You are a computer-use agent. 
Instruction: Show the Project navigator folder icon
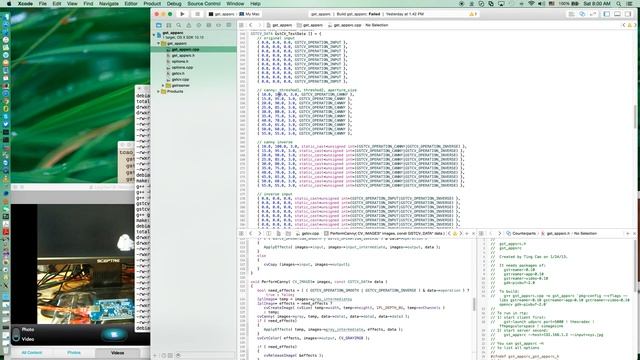pos(159,25)
